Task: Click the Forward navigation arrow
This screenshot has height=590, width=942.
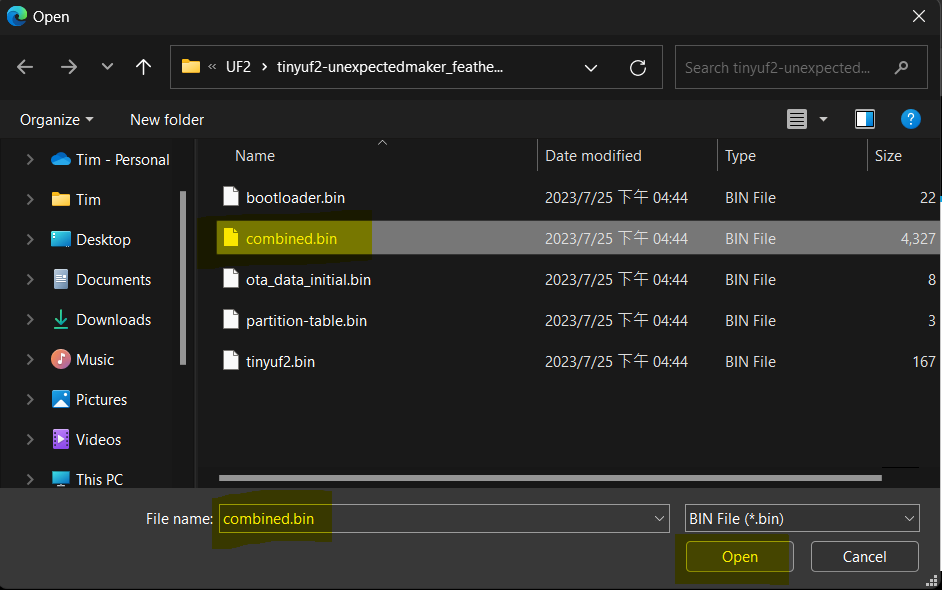Action: (x=68, y=67)
